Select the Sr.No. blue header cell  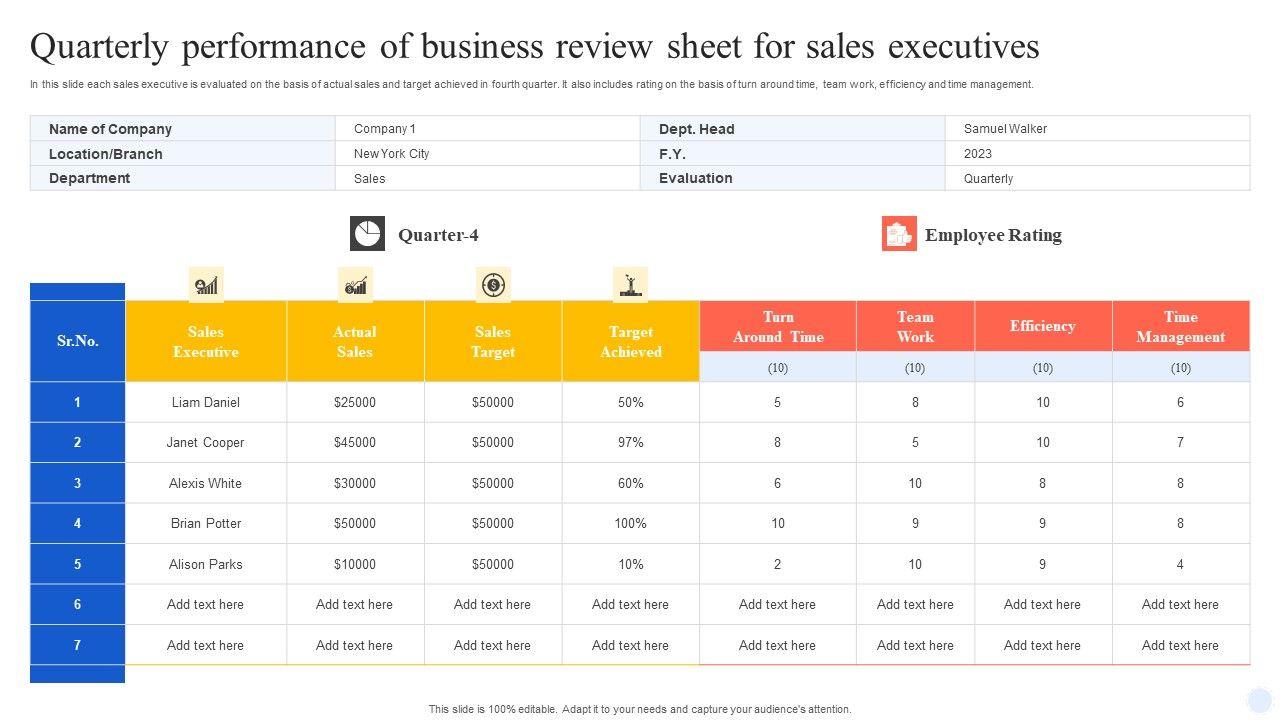click(78, 341)
